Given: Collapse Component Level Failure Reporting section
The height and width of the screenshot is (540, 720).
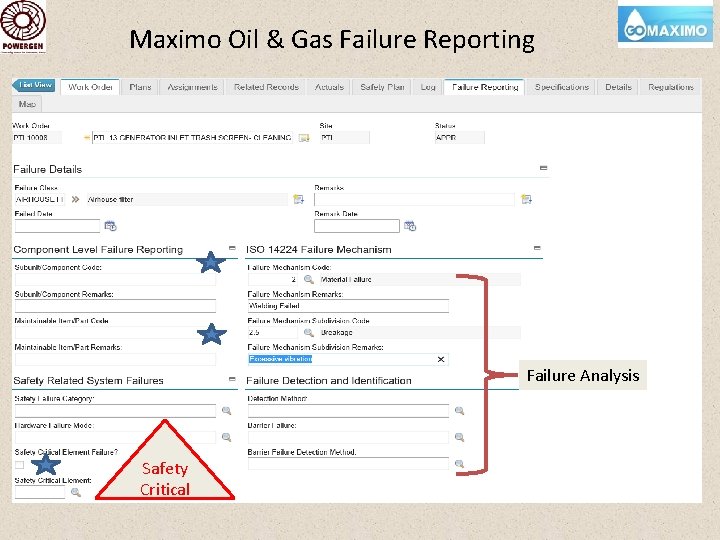Looking at the screenshot, I should click(x=232, y=248).
